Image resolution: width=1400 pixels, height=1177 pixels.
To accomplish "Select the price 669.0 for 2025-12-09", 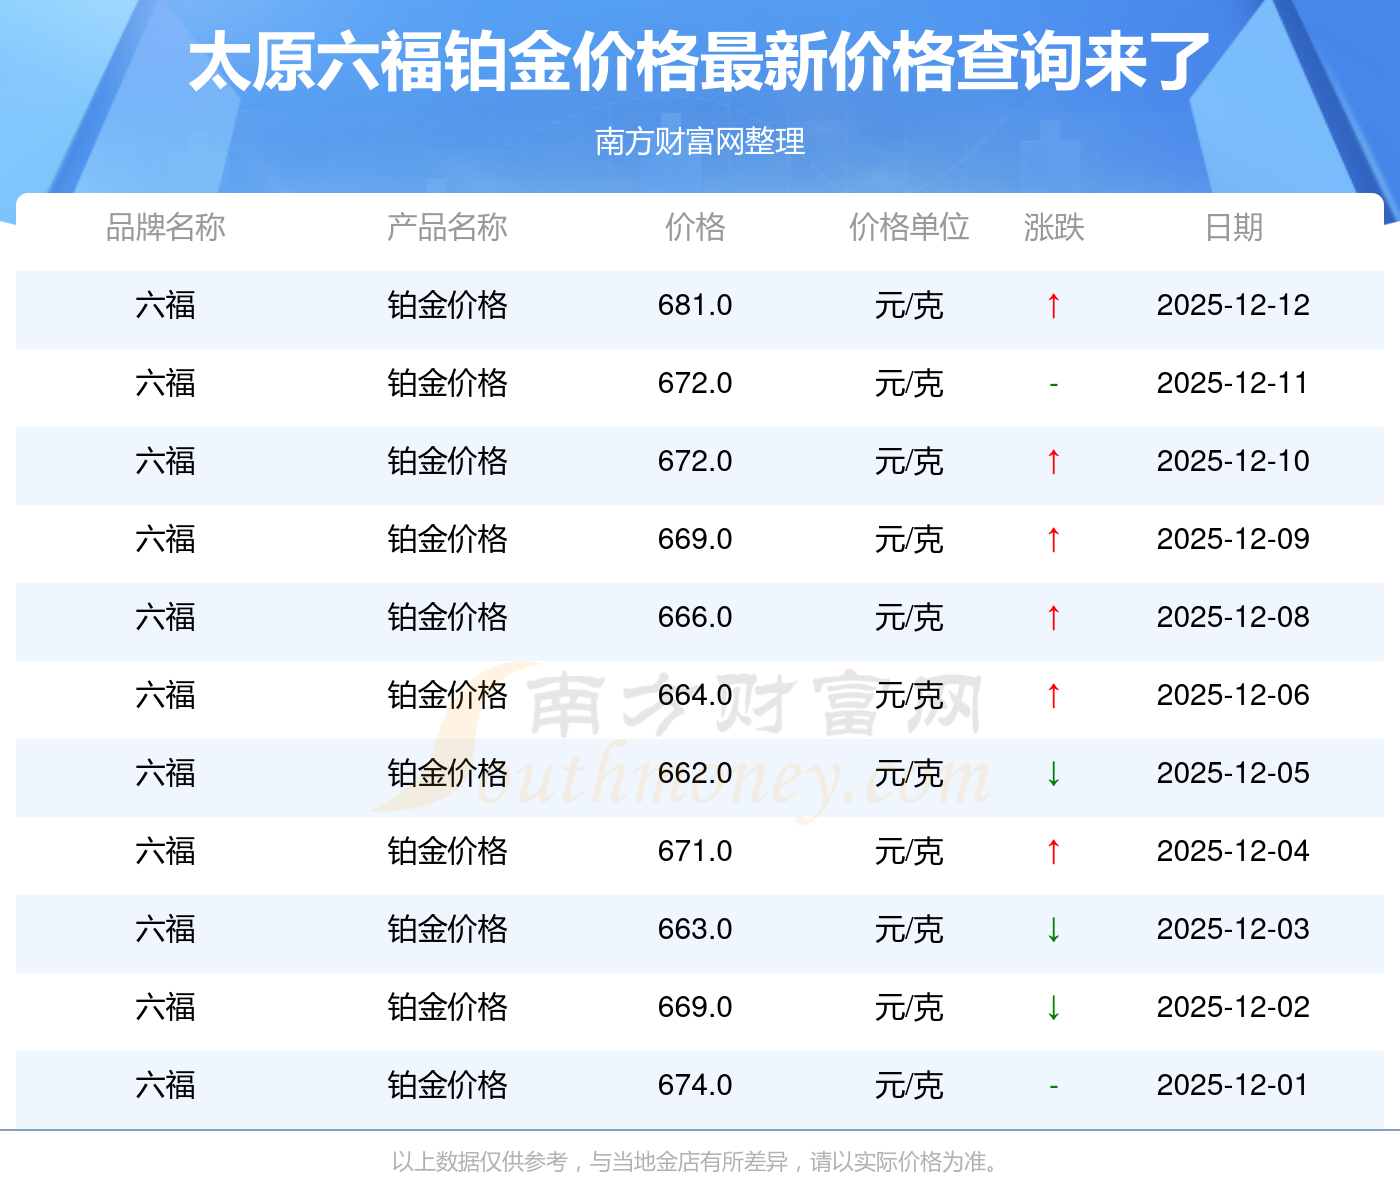I will (x=695, y=539).
